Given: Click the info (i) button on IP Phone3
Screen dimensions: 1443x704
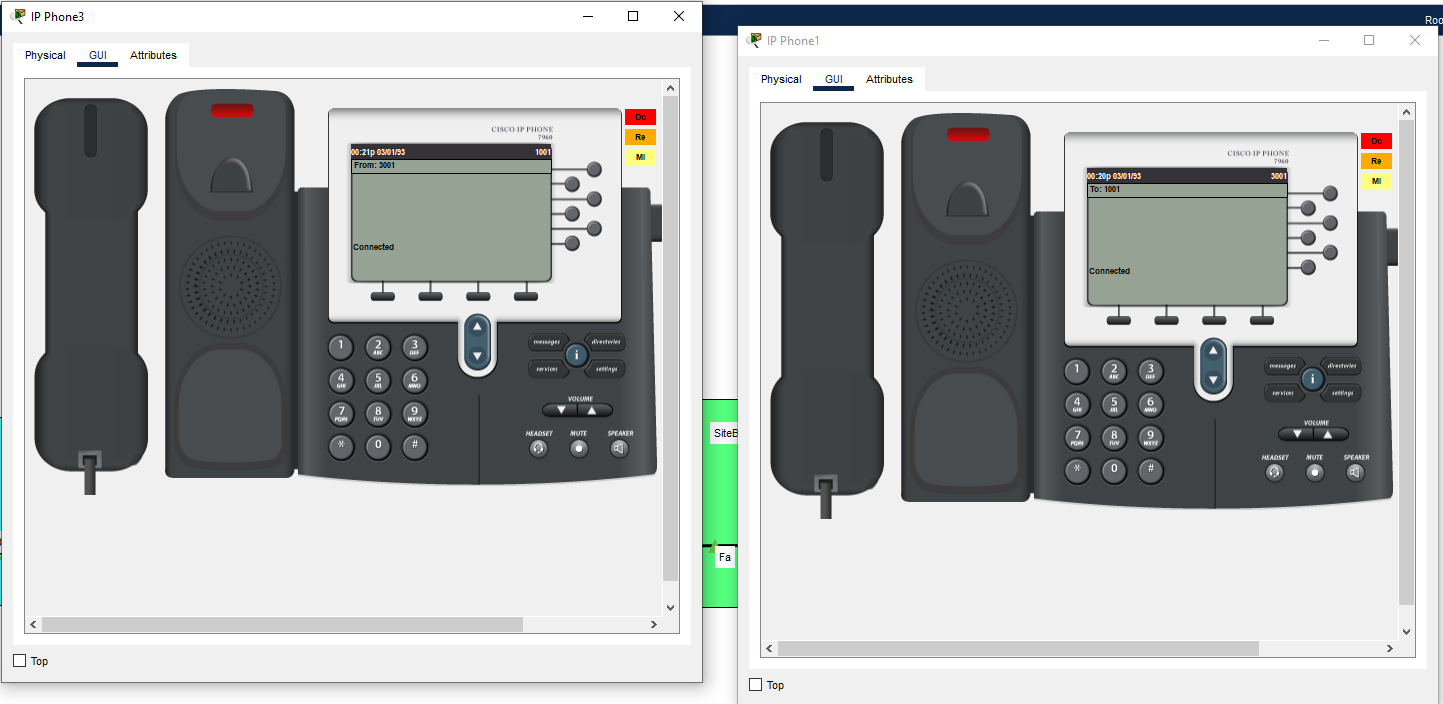Looking at the screenshot, I should pos(576,355).
